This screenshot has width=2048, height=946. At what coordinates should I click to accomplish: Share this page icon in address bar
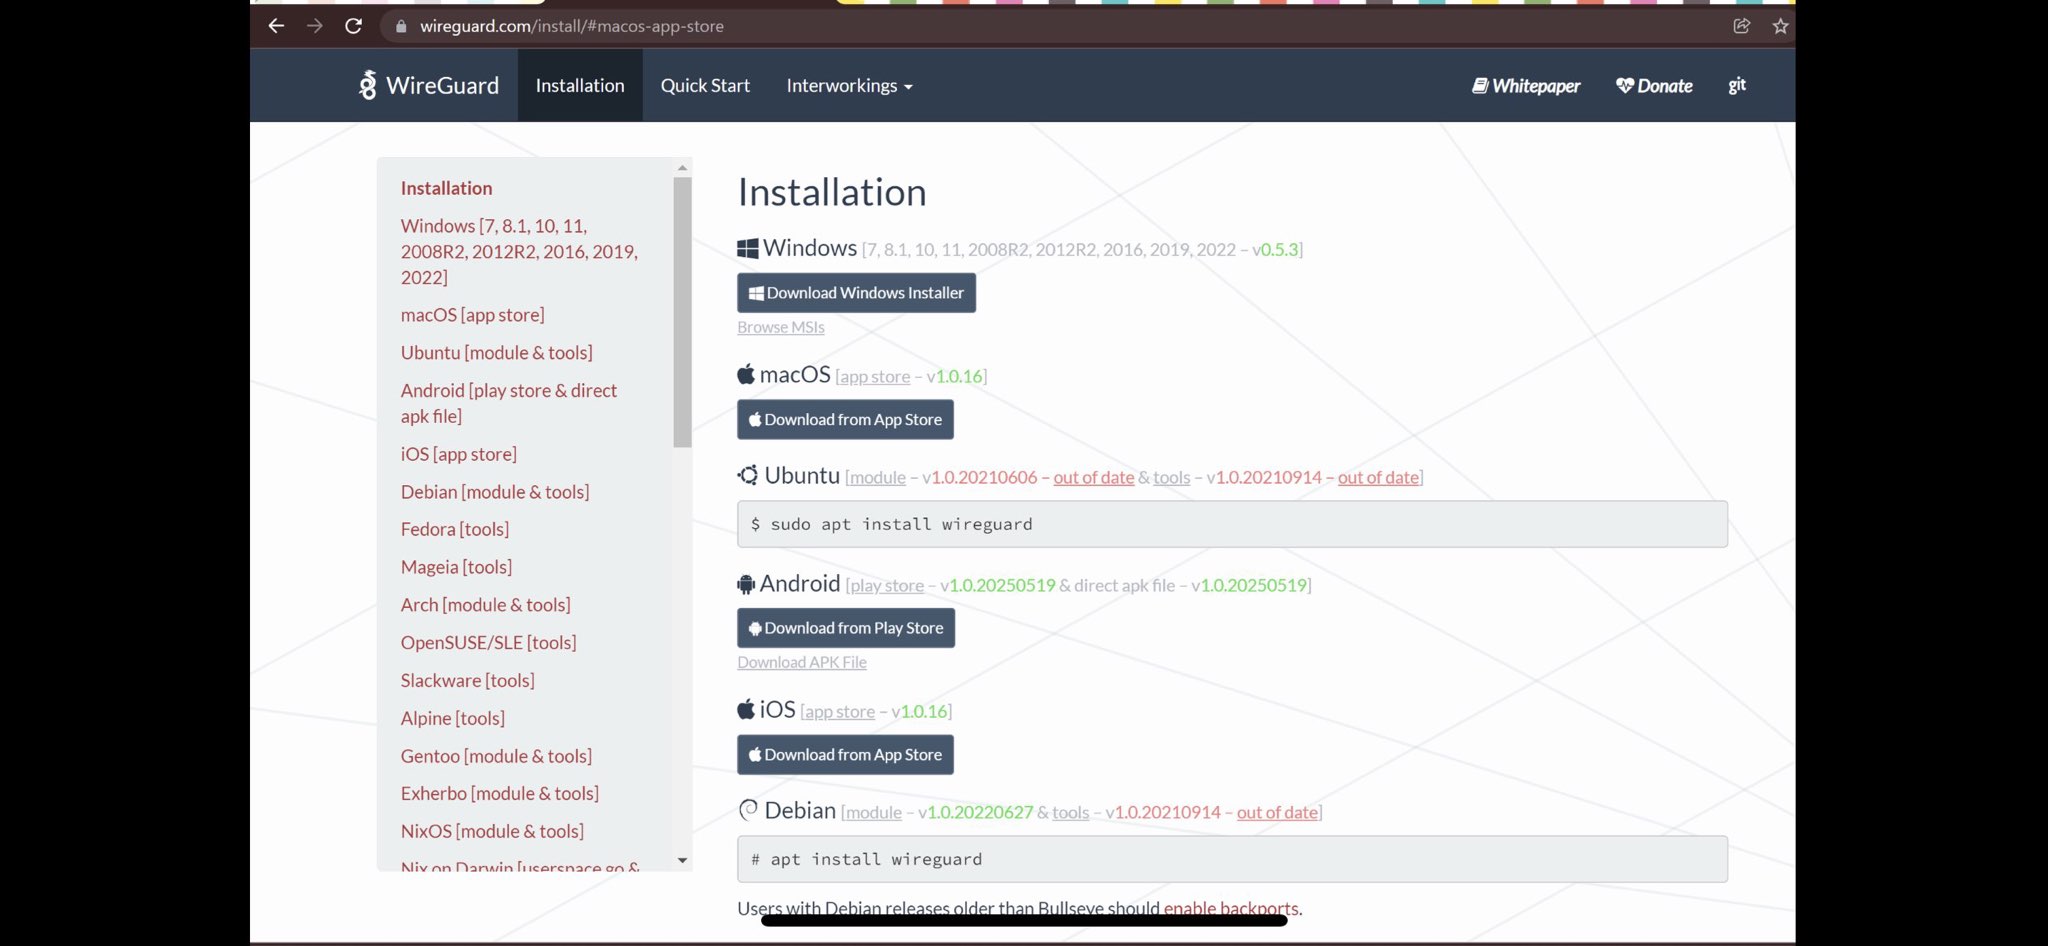click(1741, 26)
